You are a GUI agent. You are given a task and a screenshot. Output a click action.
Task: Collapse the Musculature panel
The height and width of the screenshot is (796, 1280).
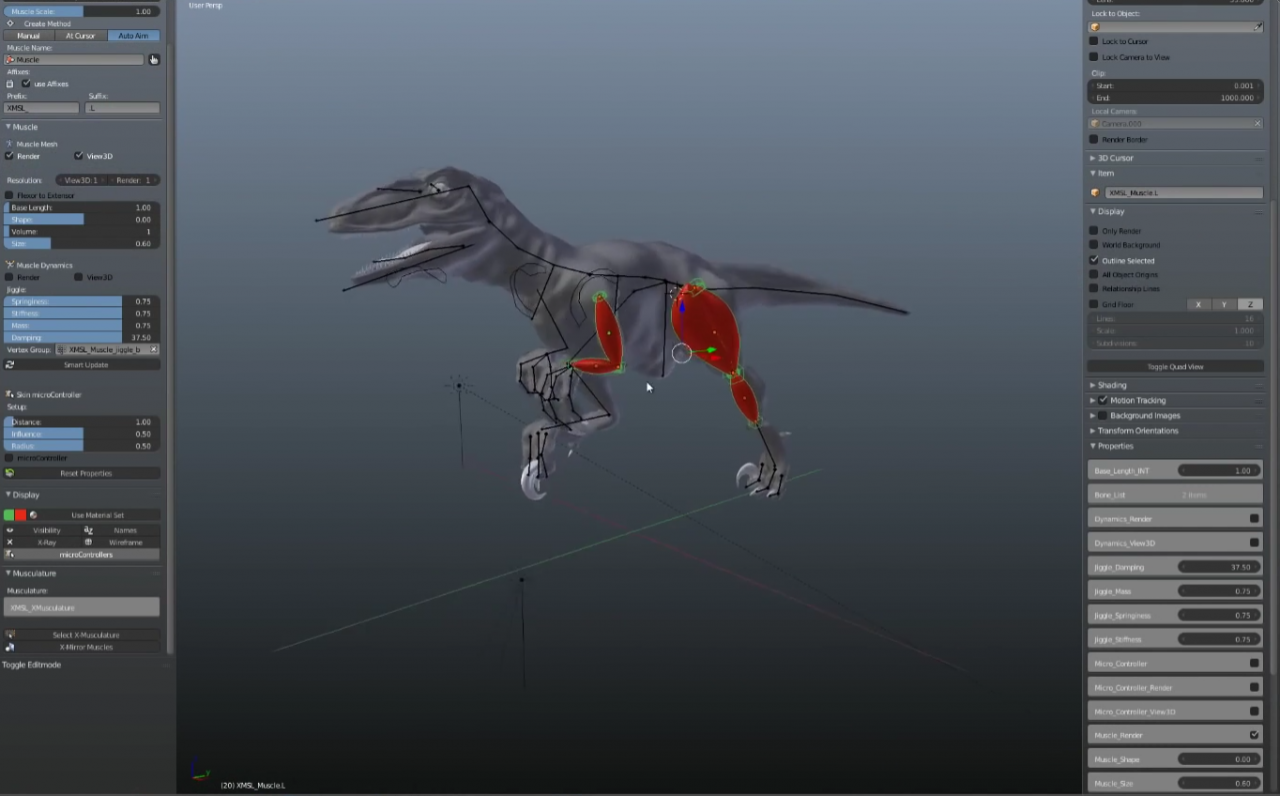pyautogui.click(x=8, y=573)
